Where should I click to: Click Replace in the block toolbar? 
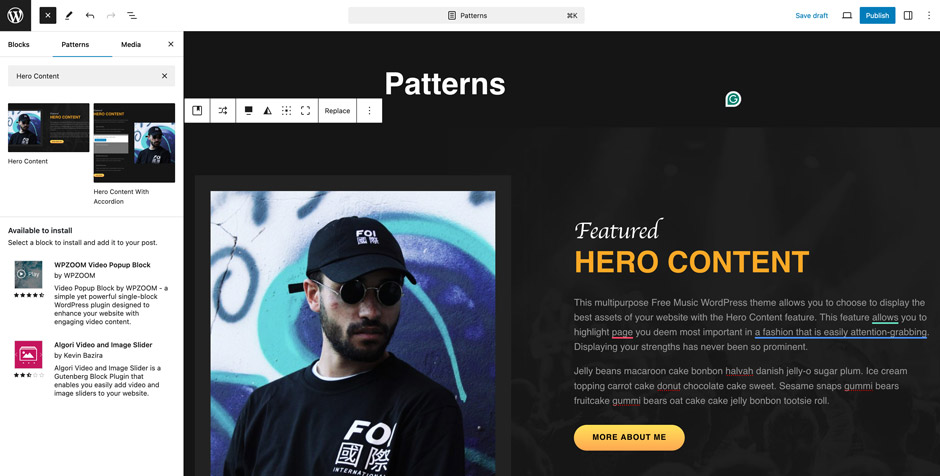[x=338, y=111]
